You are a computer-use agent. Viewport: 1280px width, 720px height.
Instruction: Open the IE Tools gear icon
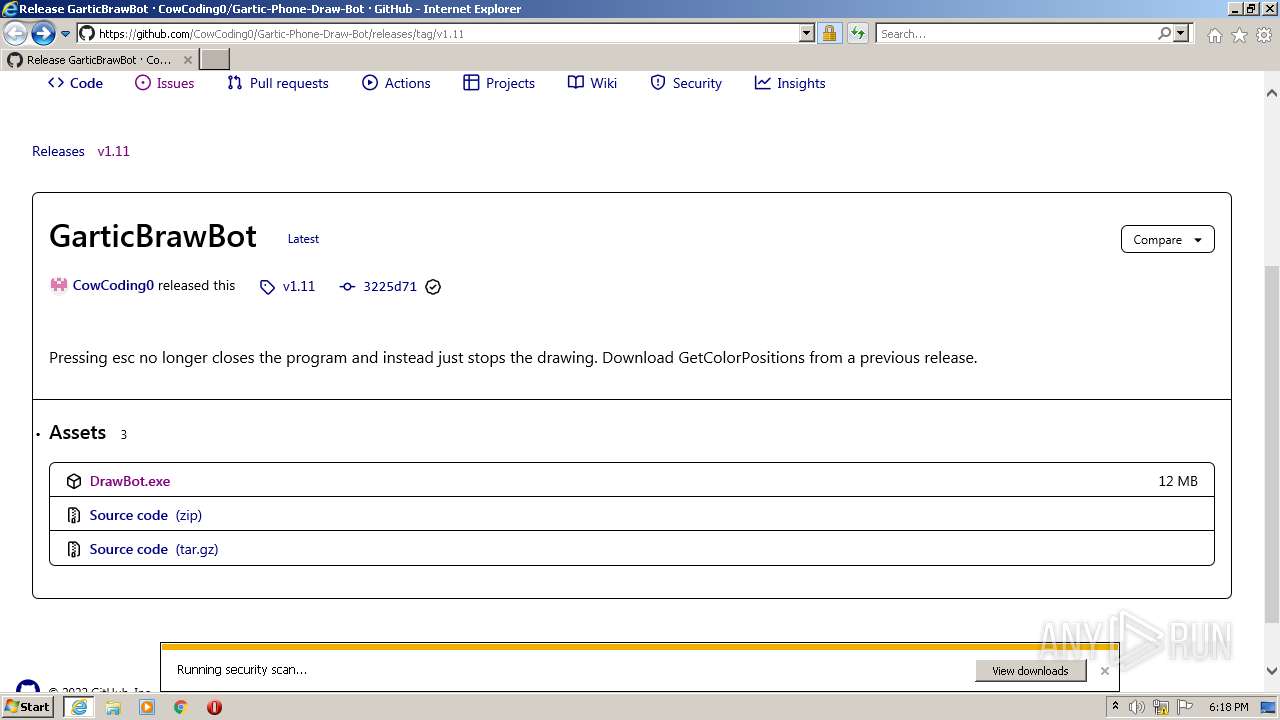point(1264,35)
